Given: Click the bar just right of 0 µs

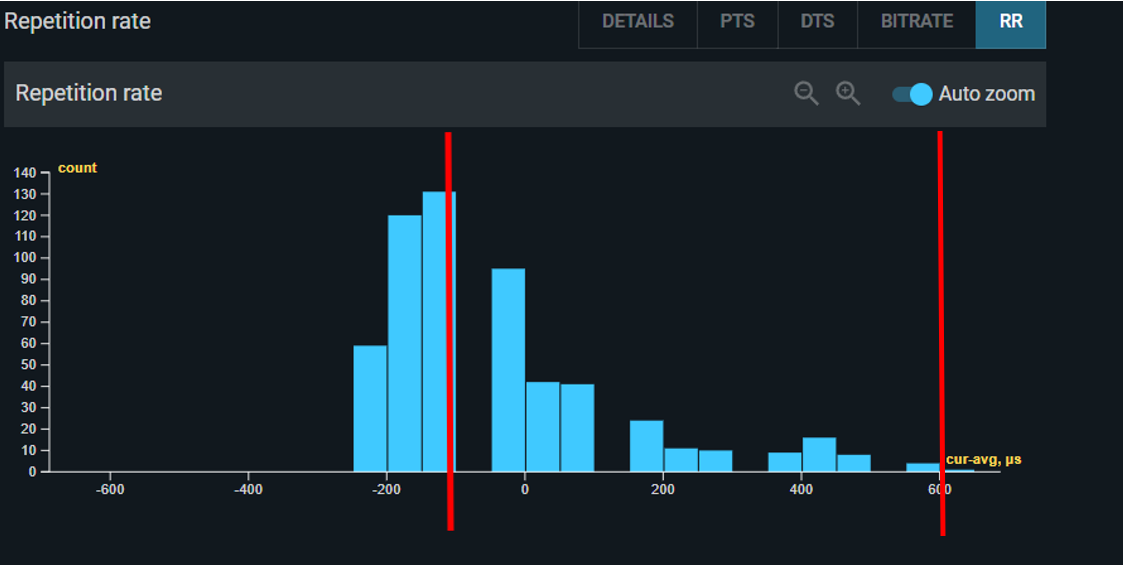Looking at the screenshot, I should coord(542,426).
